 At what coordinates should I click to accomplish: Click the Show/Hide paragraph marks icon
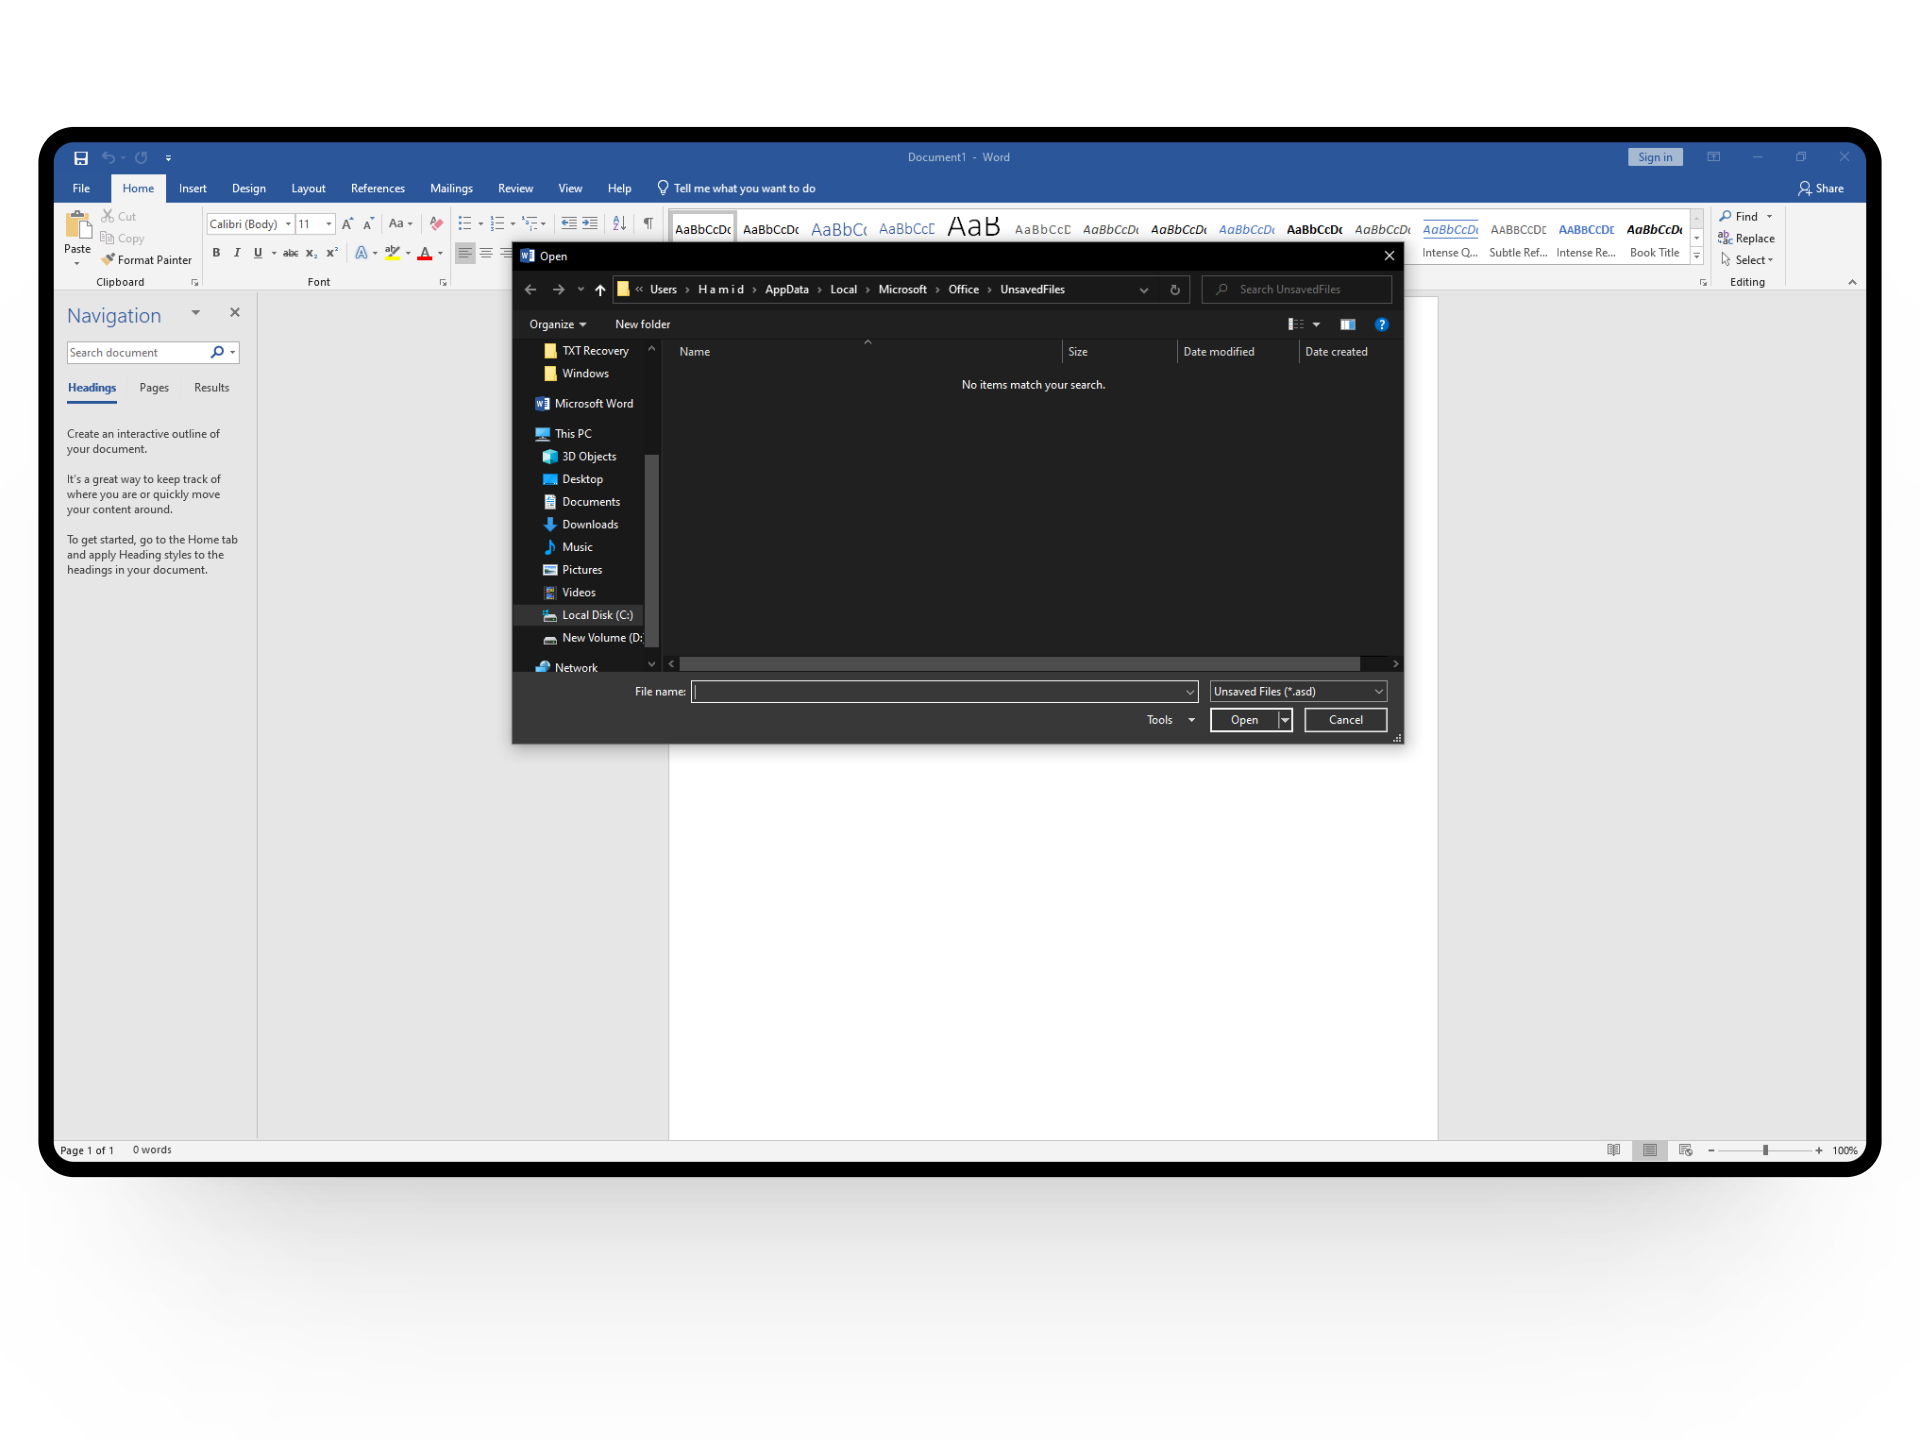click(x=648, y=223)
